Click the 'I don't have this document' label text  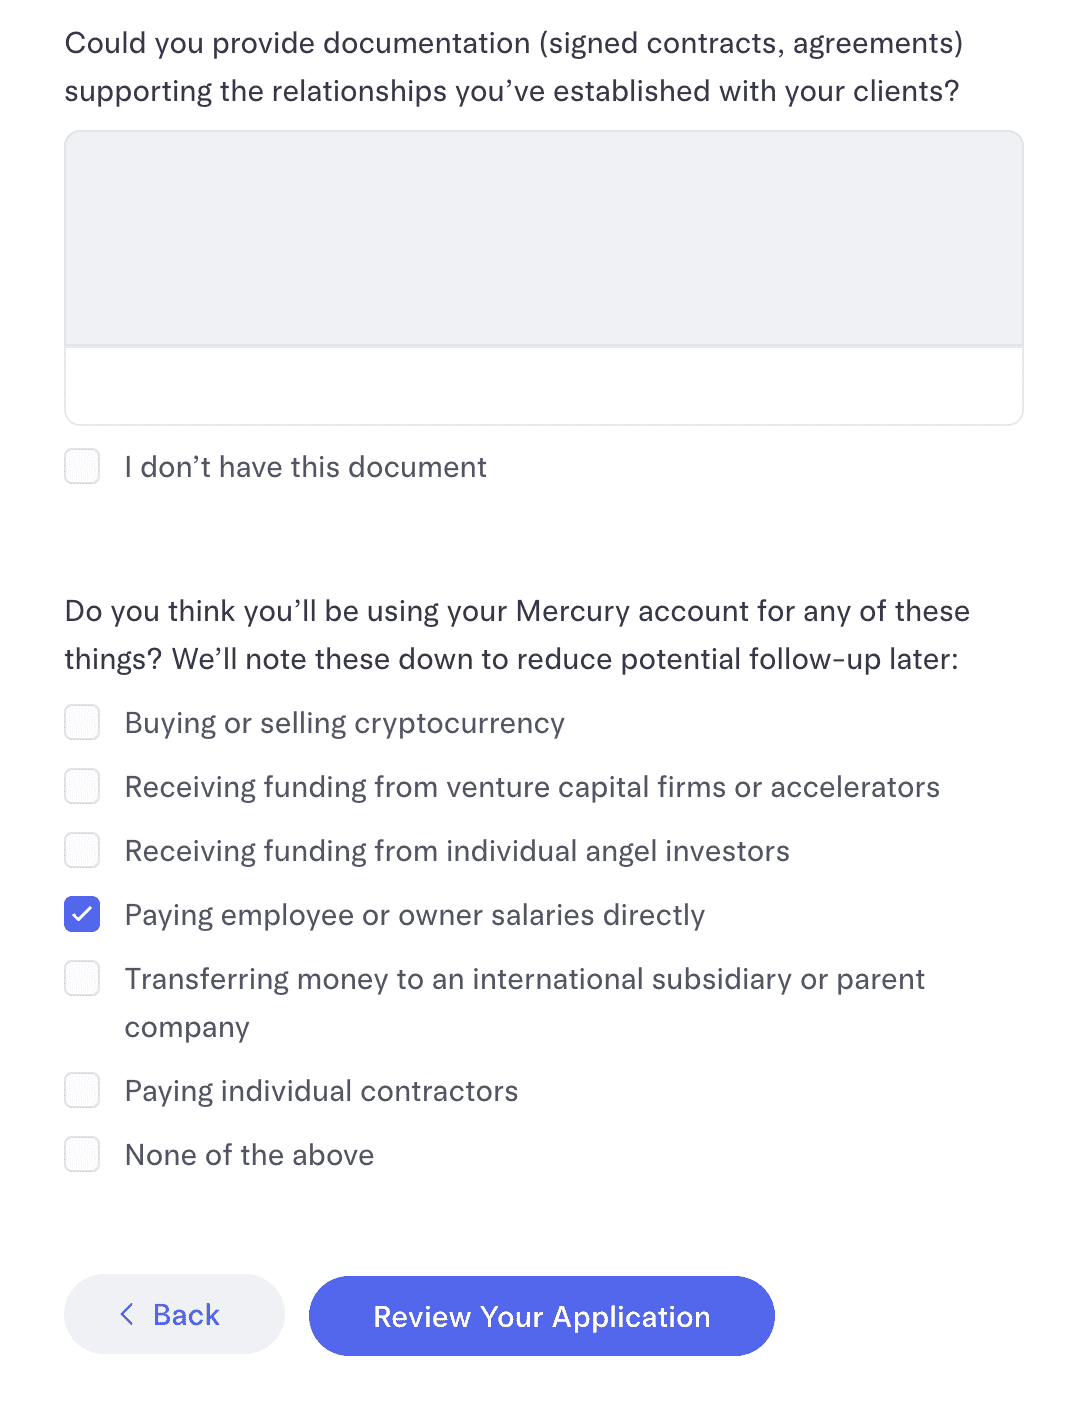[305, 467]
